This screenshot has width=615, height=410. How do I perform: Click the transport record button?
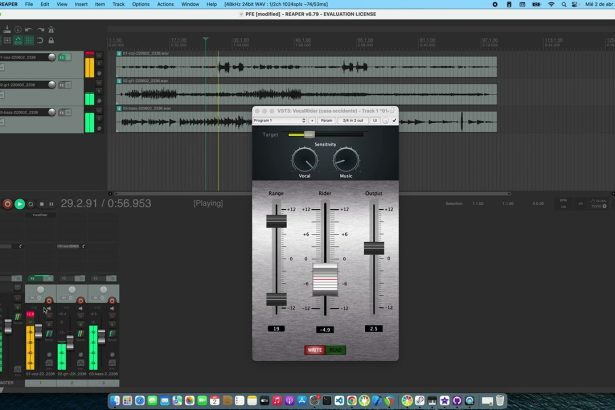[x=7, y=203]
